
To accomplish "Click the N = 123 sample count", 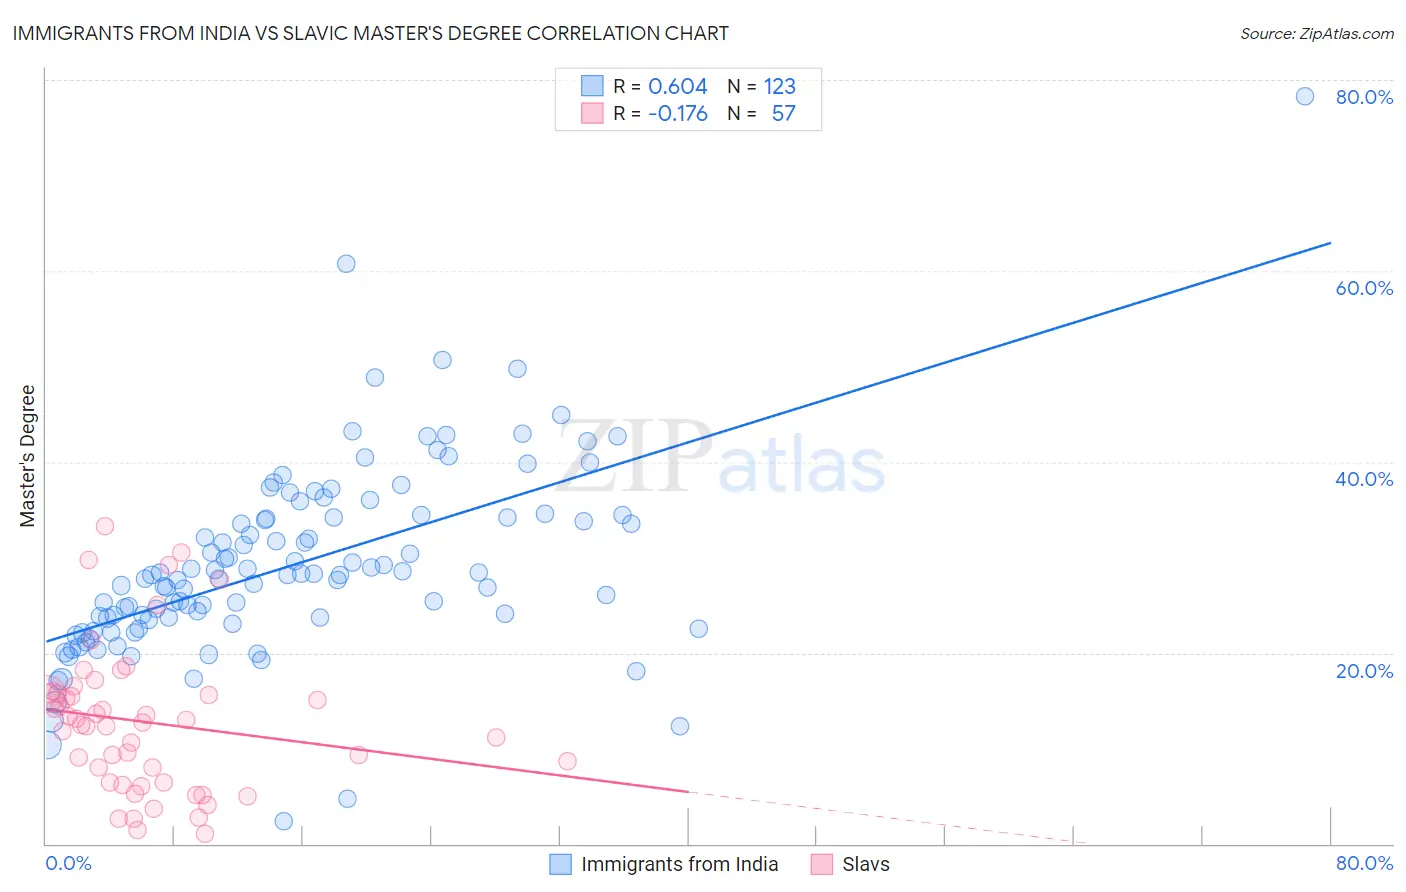I will click(761, 86).
